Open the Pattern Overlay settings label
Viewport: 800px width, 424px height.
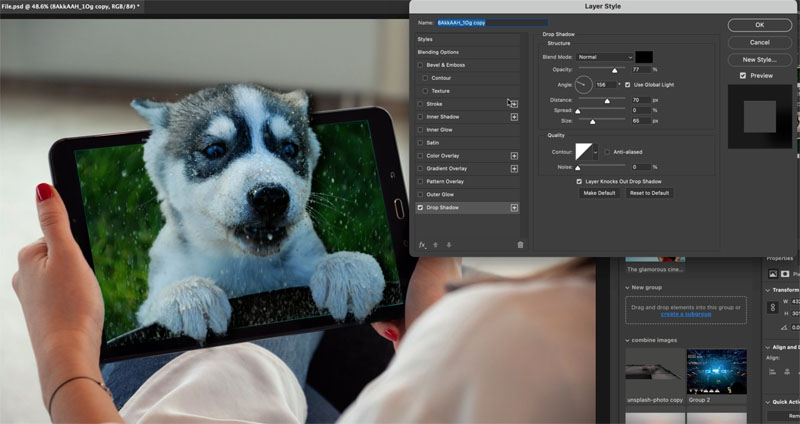point(445,182)
